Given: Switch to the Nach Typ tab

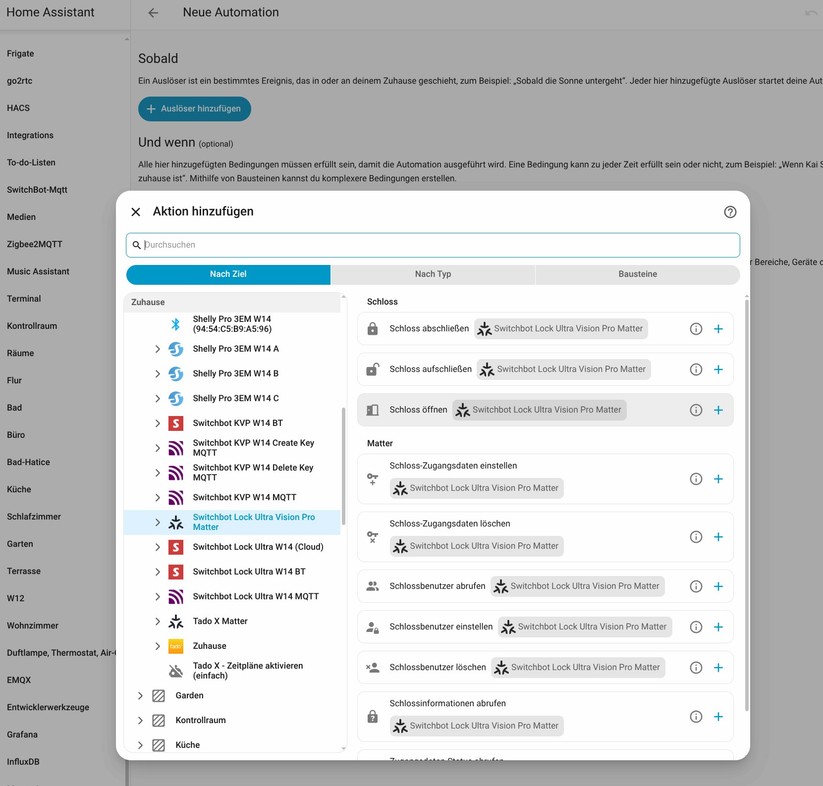Looking at the screenshot, I should point(432,274).
